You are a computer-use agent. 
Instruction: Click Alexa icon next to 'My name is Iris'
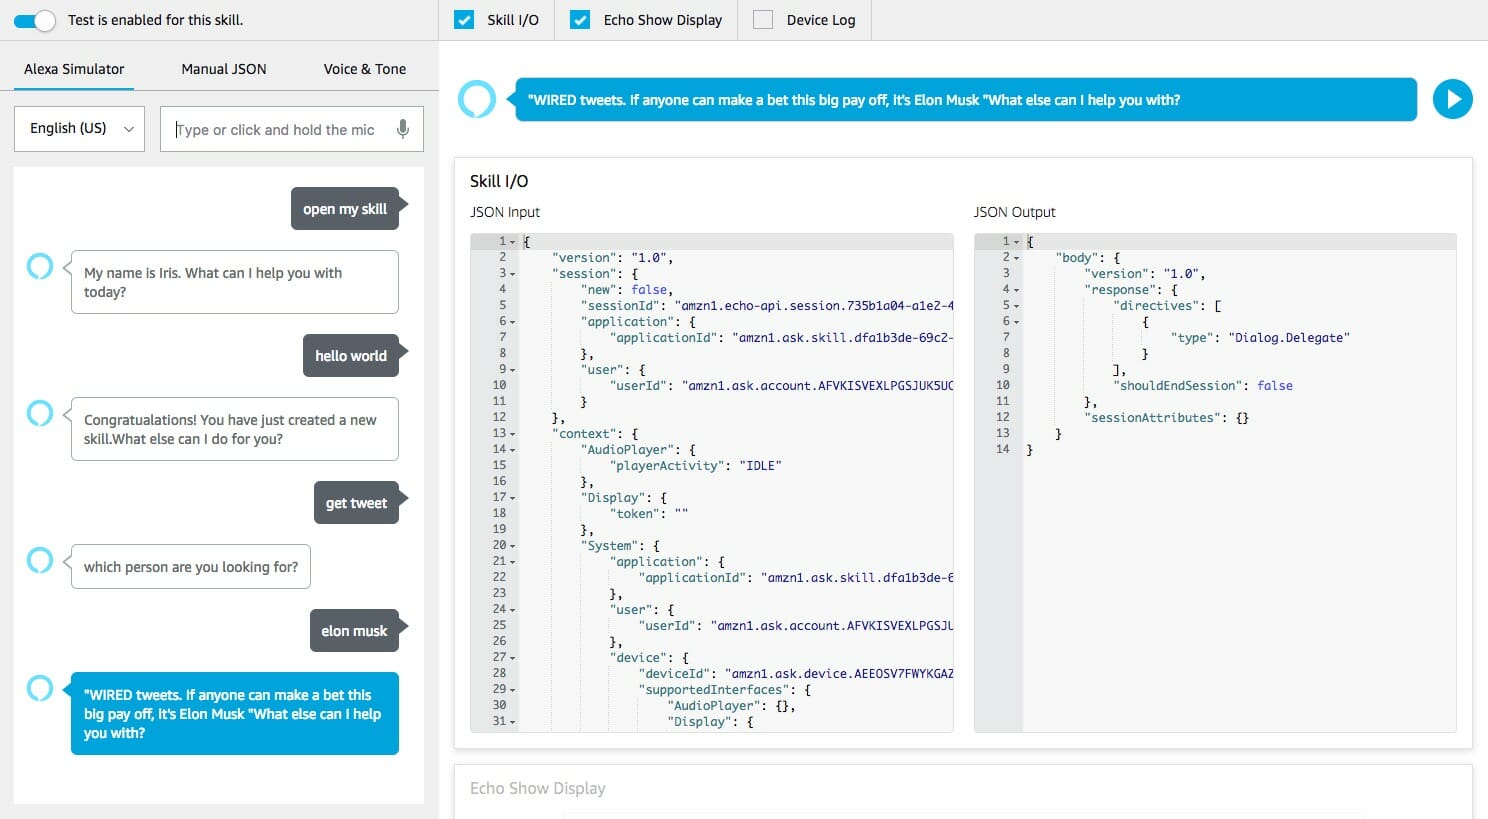pos(40,266)
